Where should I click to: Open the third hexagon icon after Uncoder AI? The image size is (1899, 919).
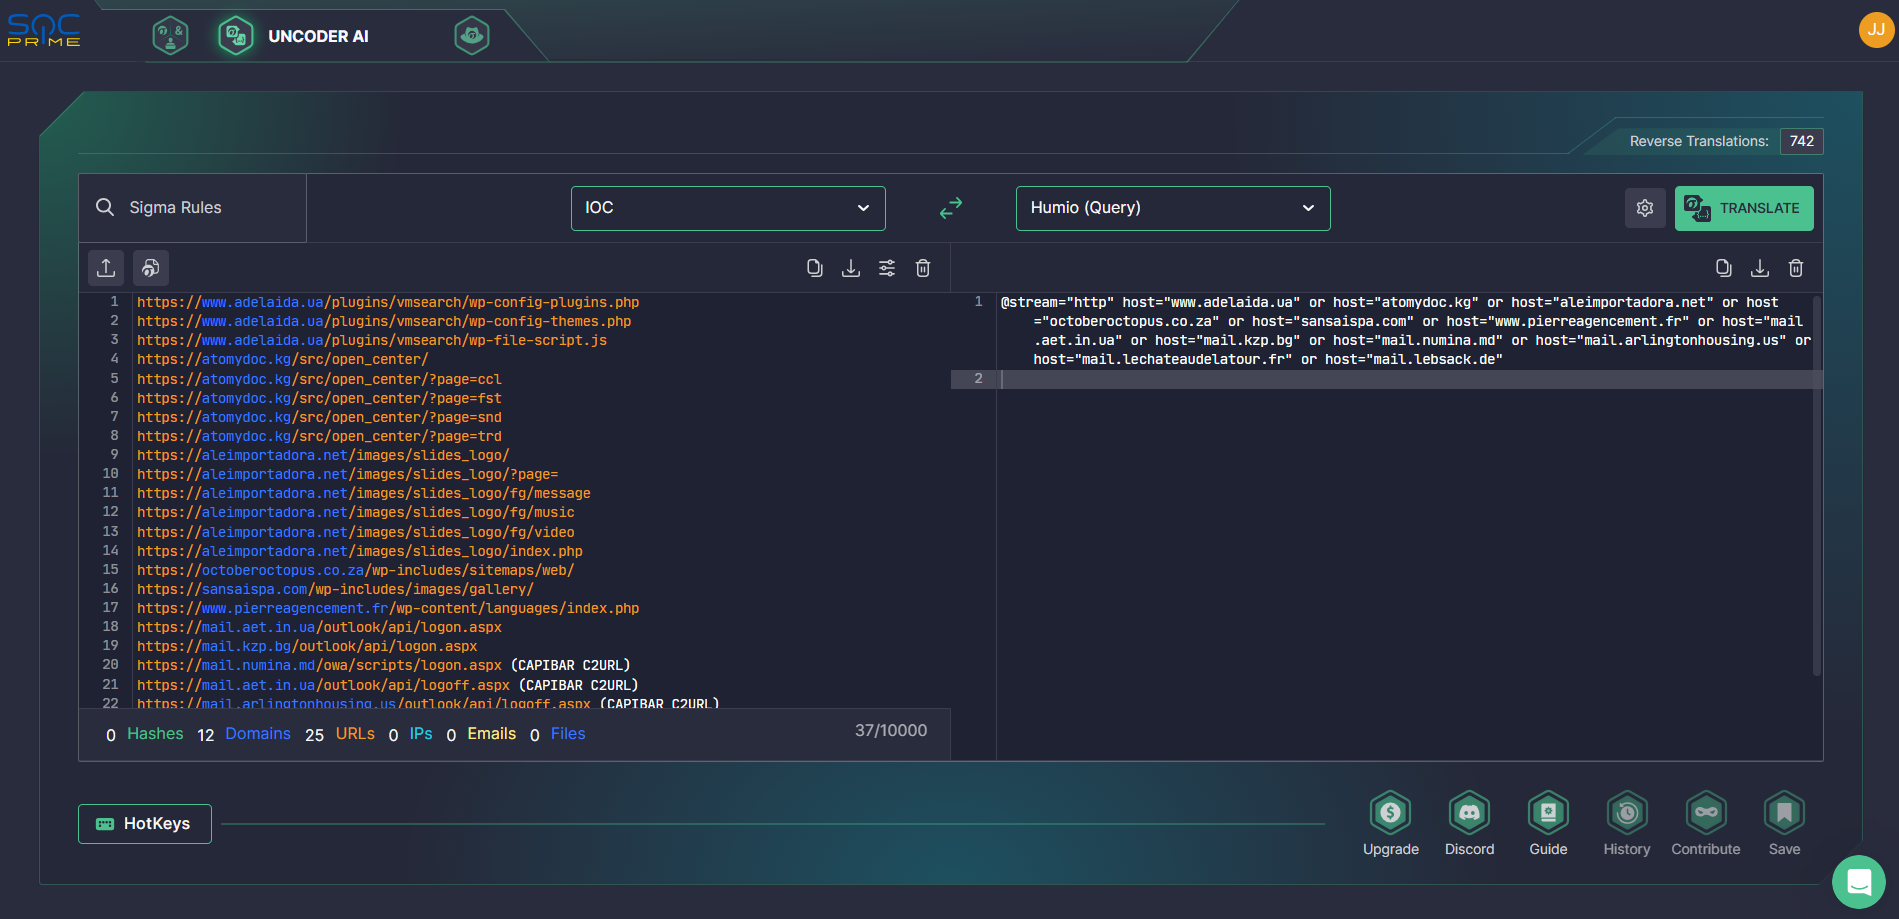pos(472,36)
